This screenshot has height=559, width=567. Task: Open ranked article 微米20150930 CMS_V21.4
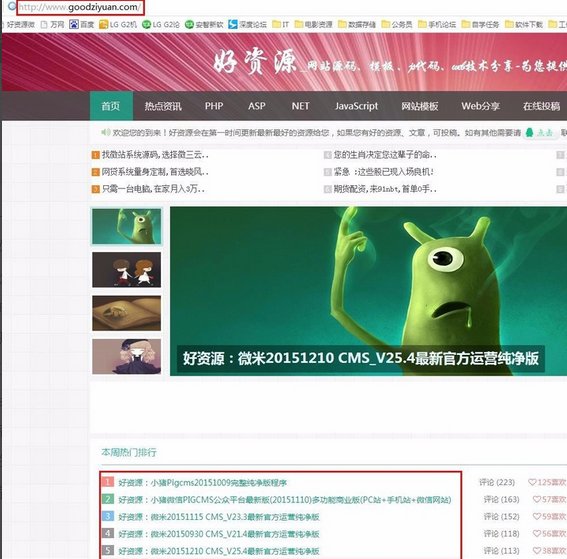point(219,534)
